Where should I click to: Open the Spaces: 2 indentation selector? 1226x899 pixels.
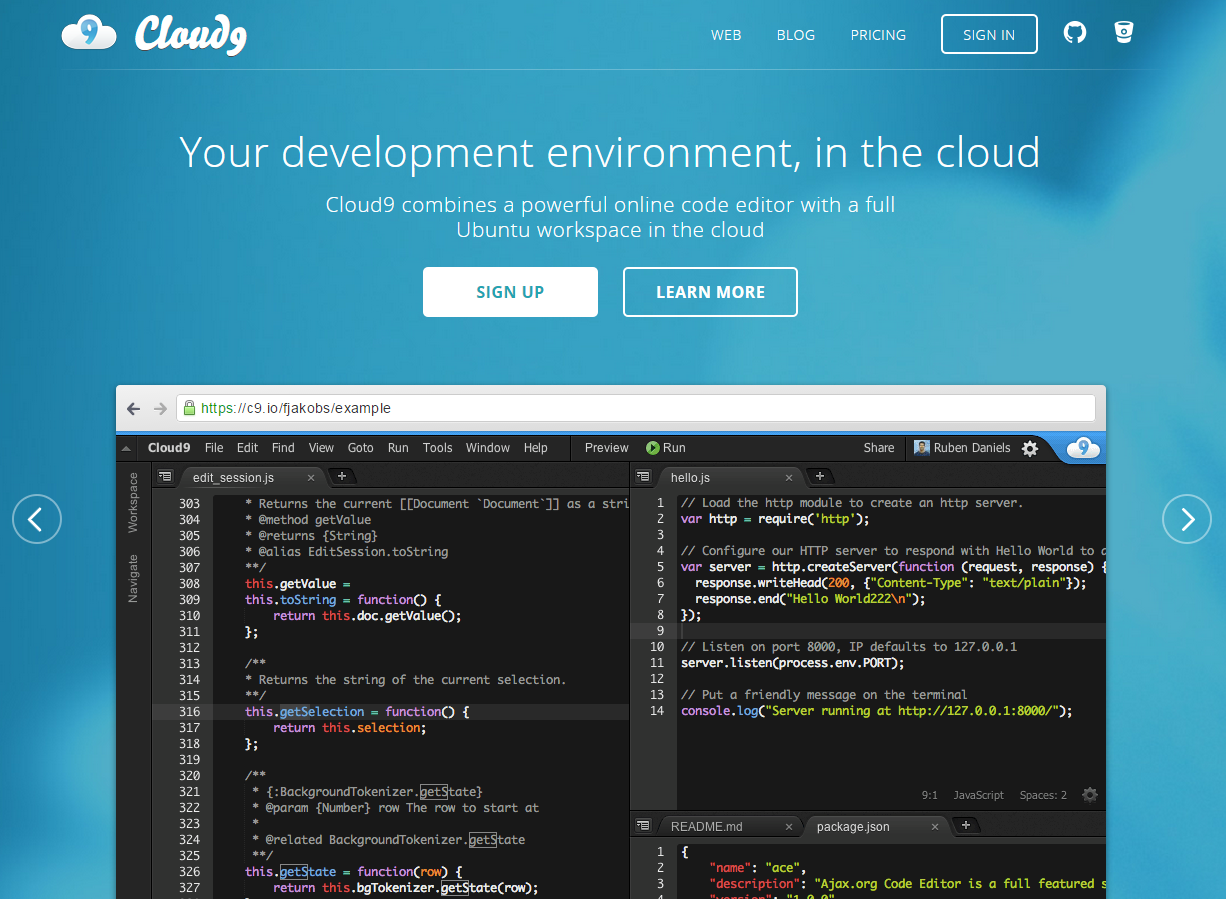(1043, 795)
